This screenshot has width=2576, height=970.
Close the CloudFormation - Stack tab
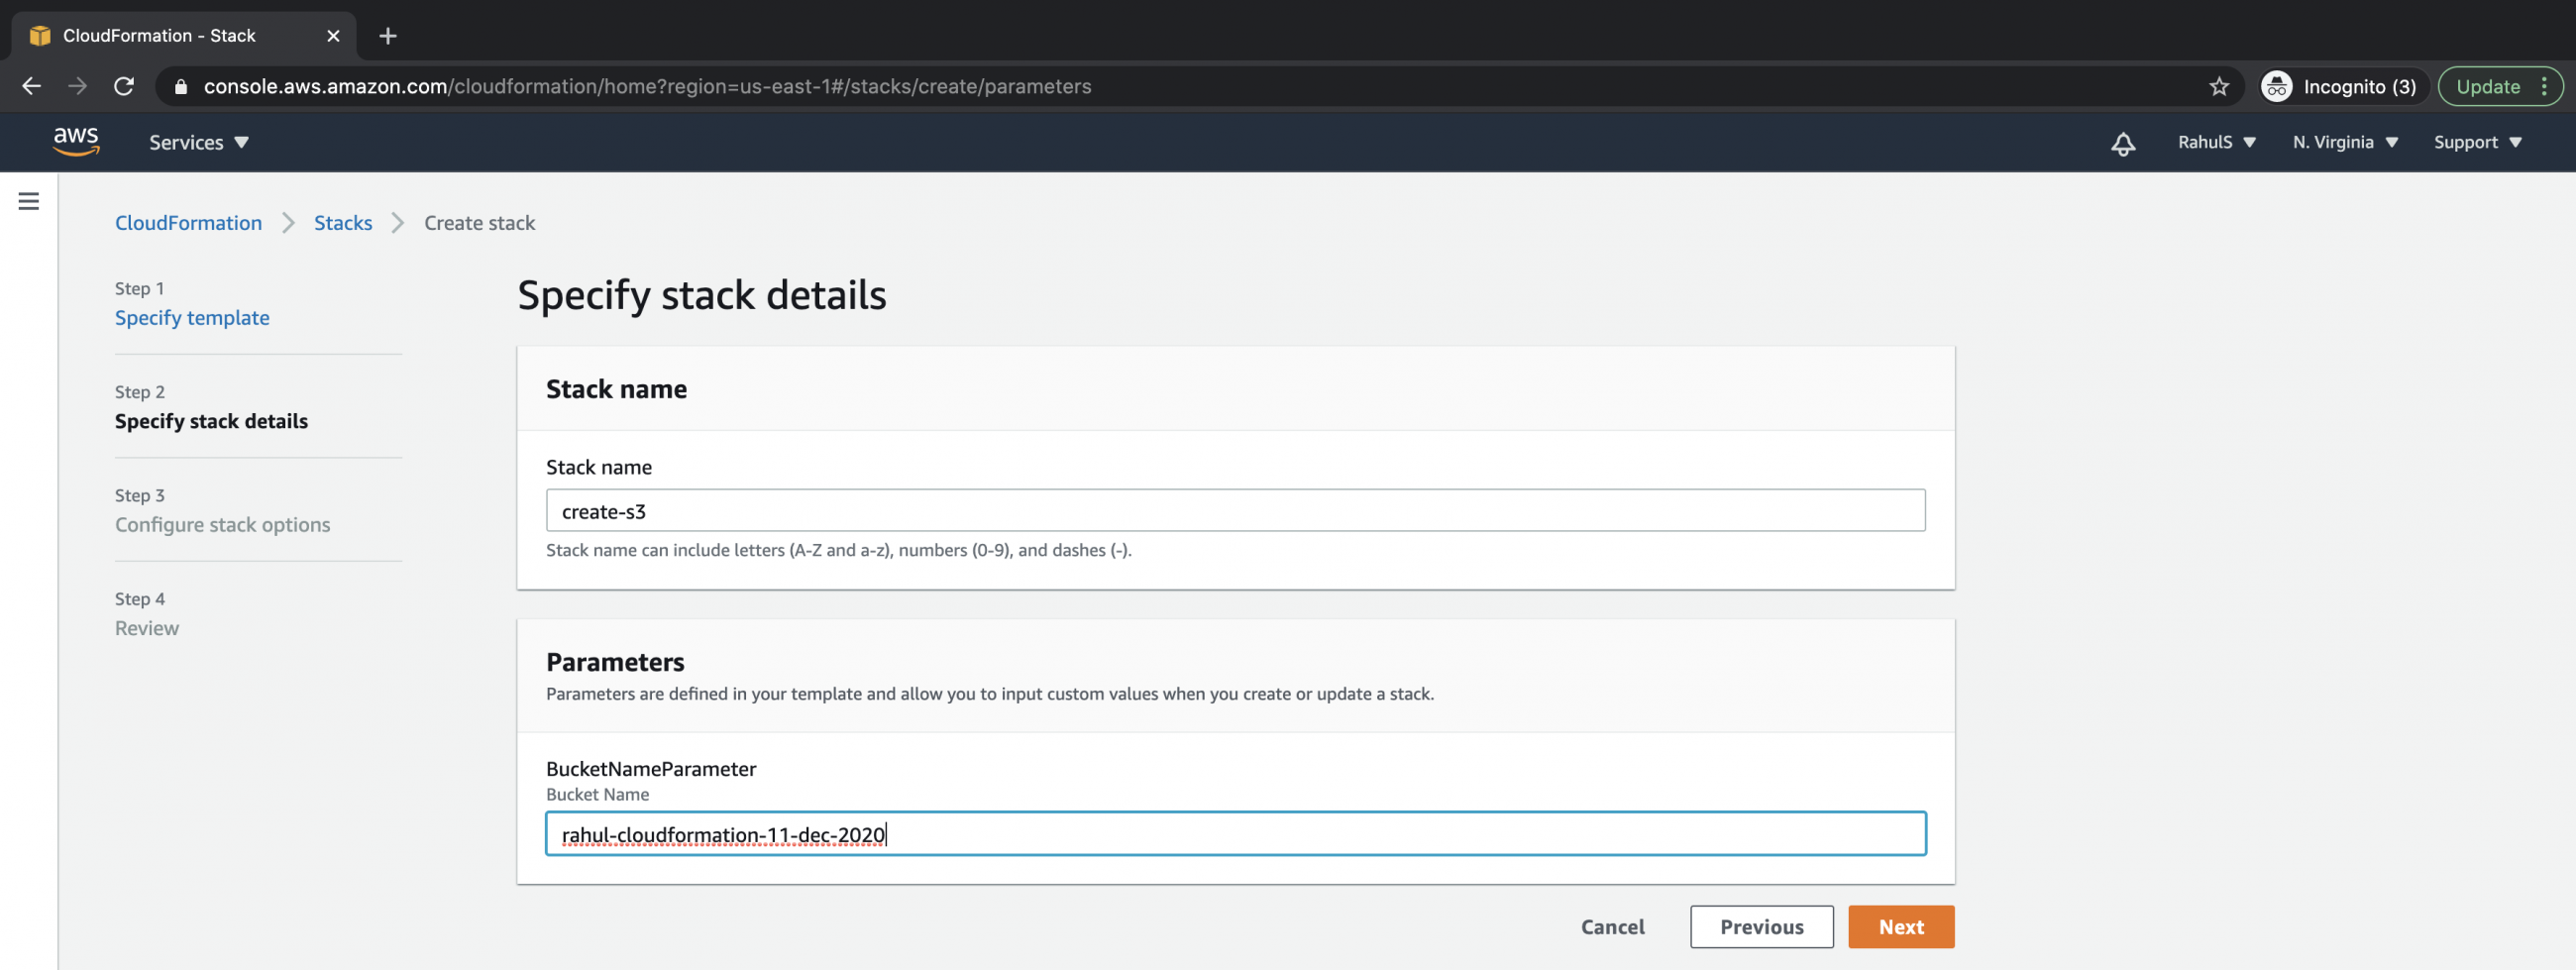tap(333, 36)
